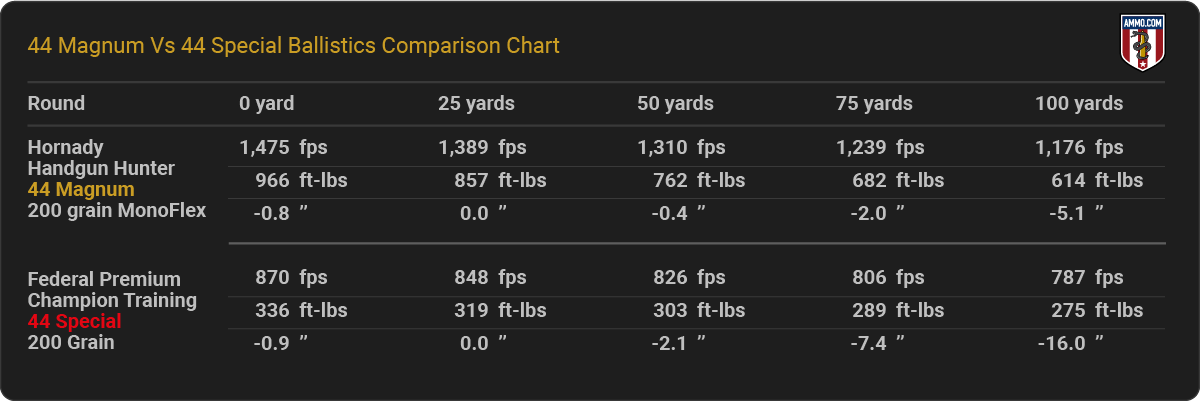The height and width of the screenshot is (401, 1200).
Task: Select the 0 yard column header
Action: [x=267, y=103]
